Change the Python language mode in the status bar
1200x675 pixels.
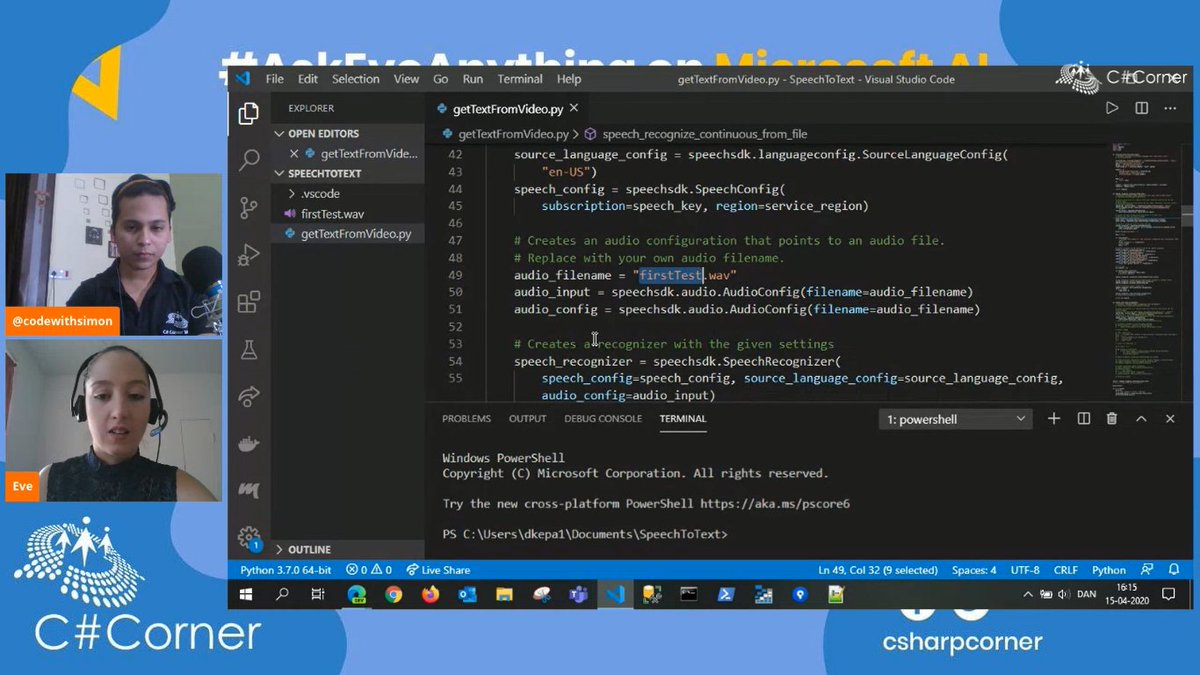[x=1109, y=570]
